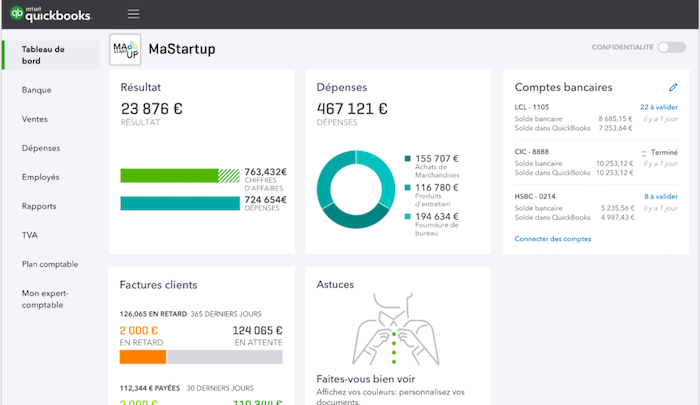
Task: Go to Rapports section
Action: [39, 206]
